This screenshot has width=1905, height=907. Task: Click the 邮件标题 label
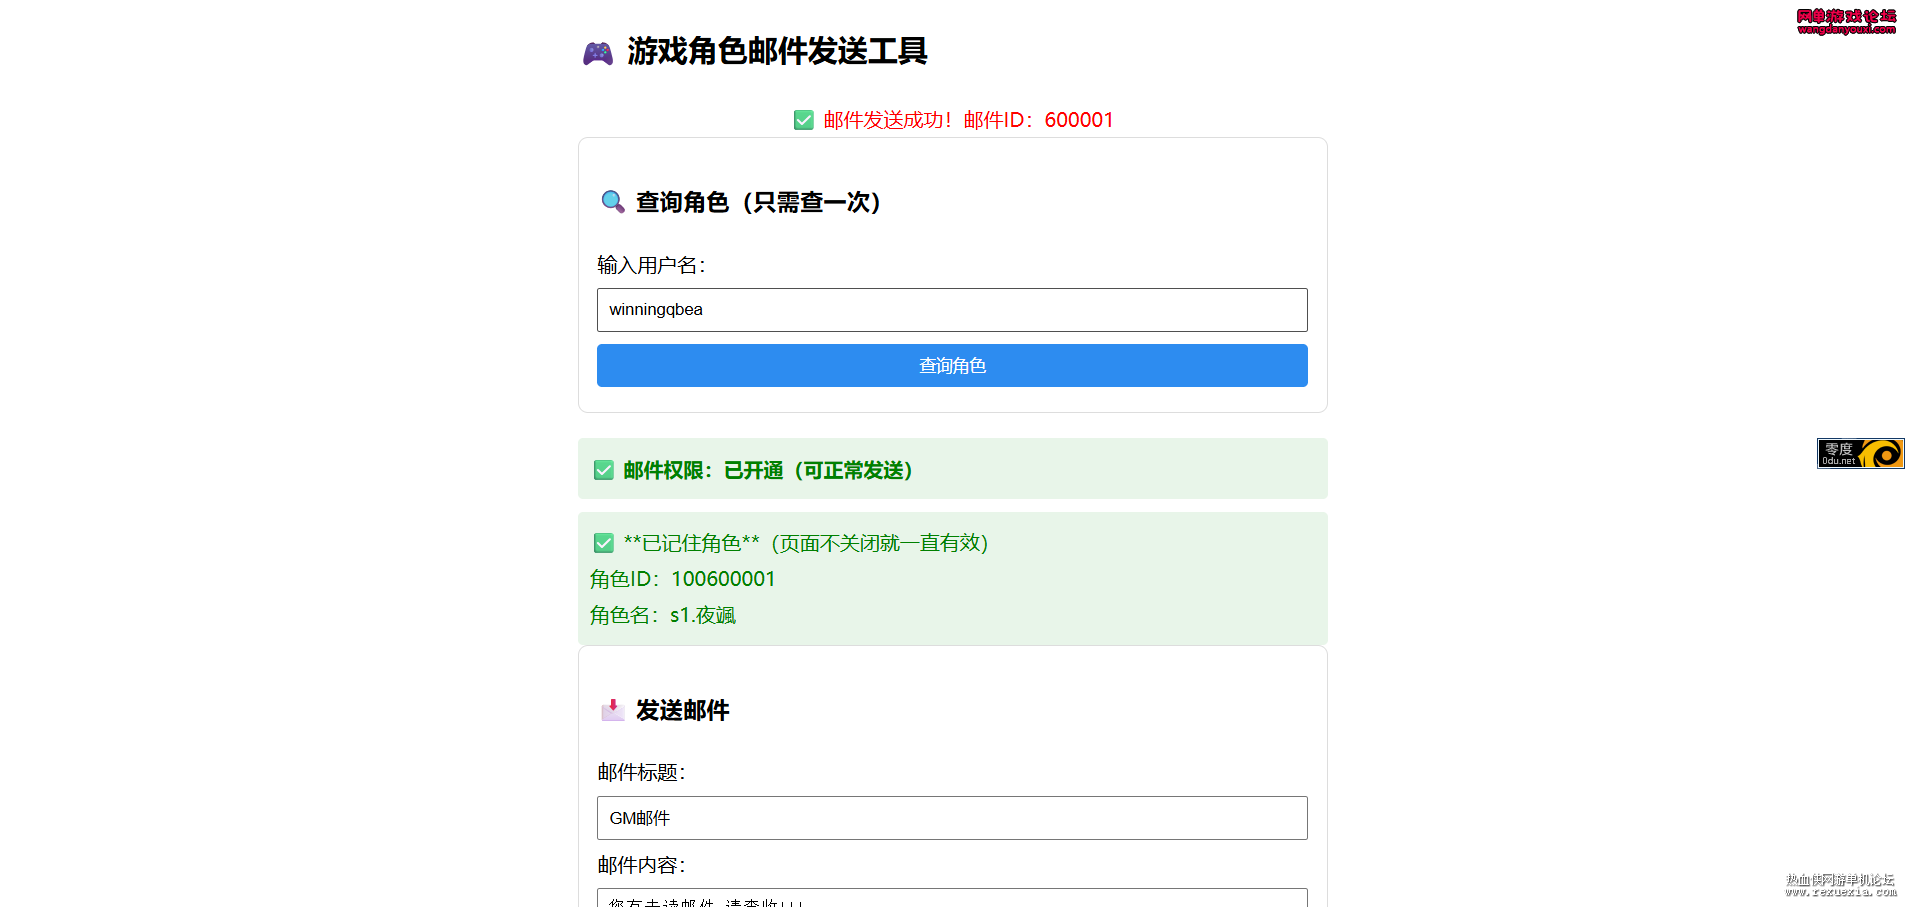click(x=641, y=772)
